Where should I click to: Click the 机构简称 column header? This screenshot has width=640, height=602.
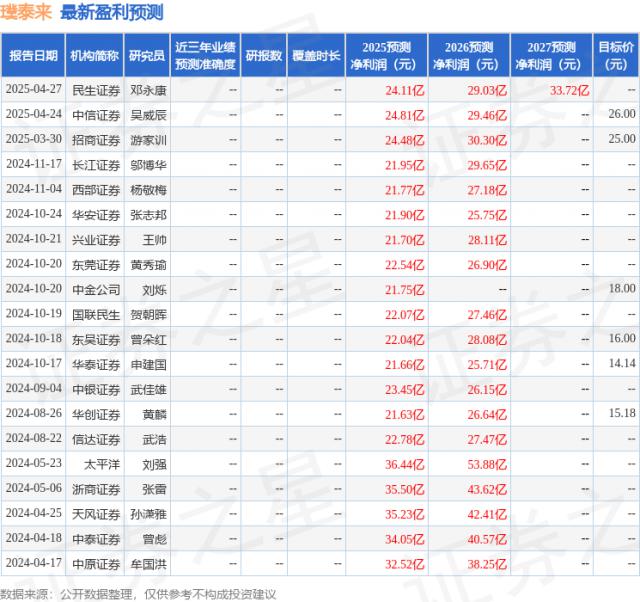95,55
